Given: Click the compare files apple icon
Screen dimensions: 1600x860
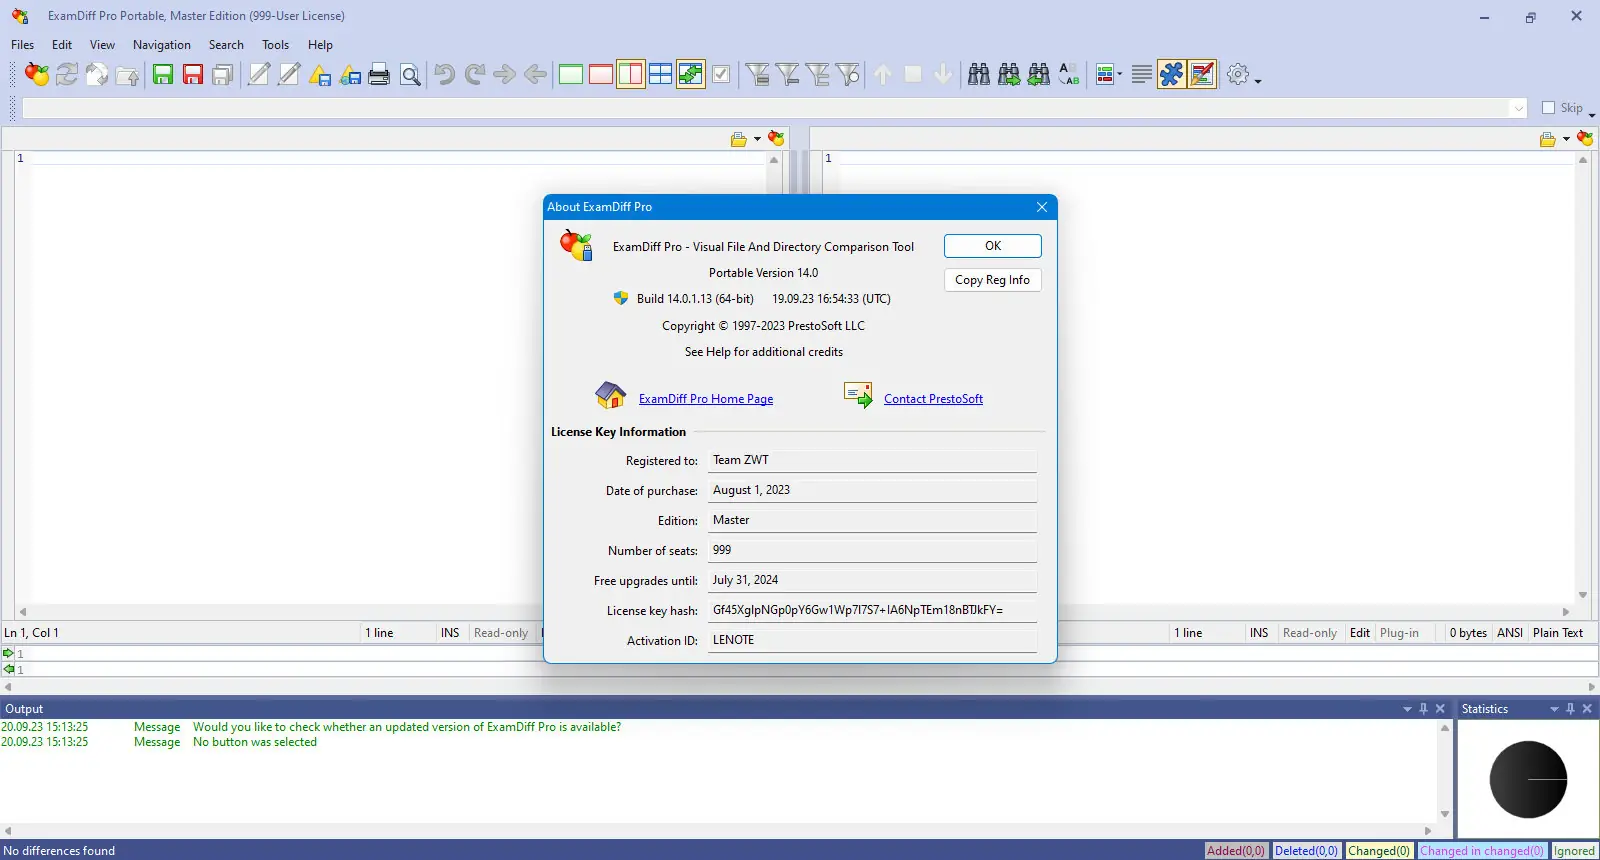Looking at the screenshot, I should point(37,74).
